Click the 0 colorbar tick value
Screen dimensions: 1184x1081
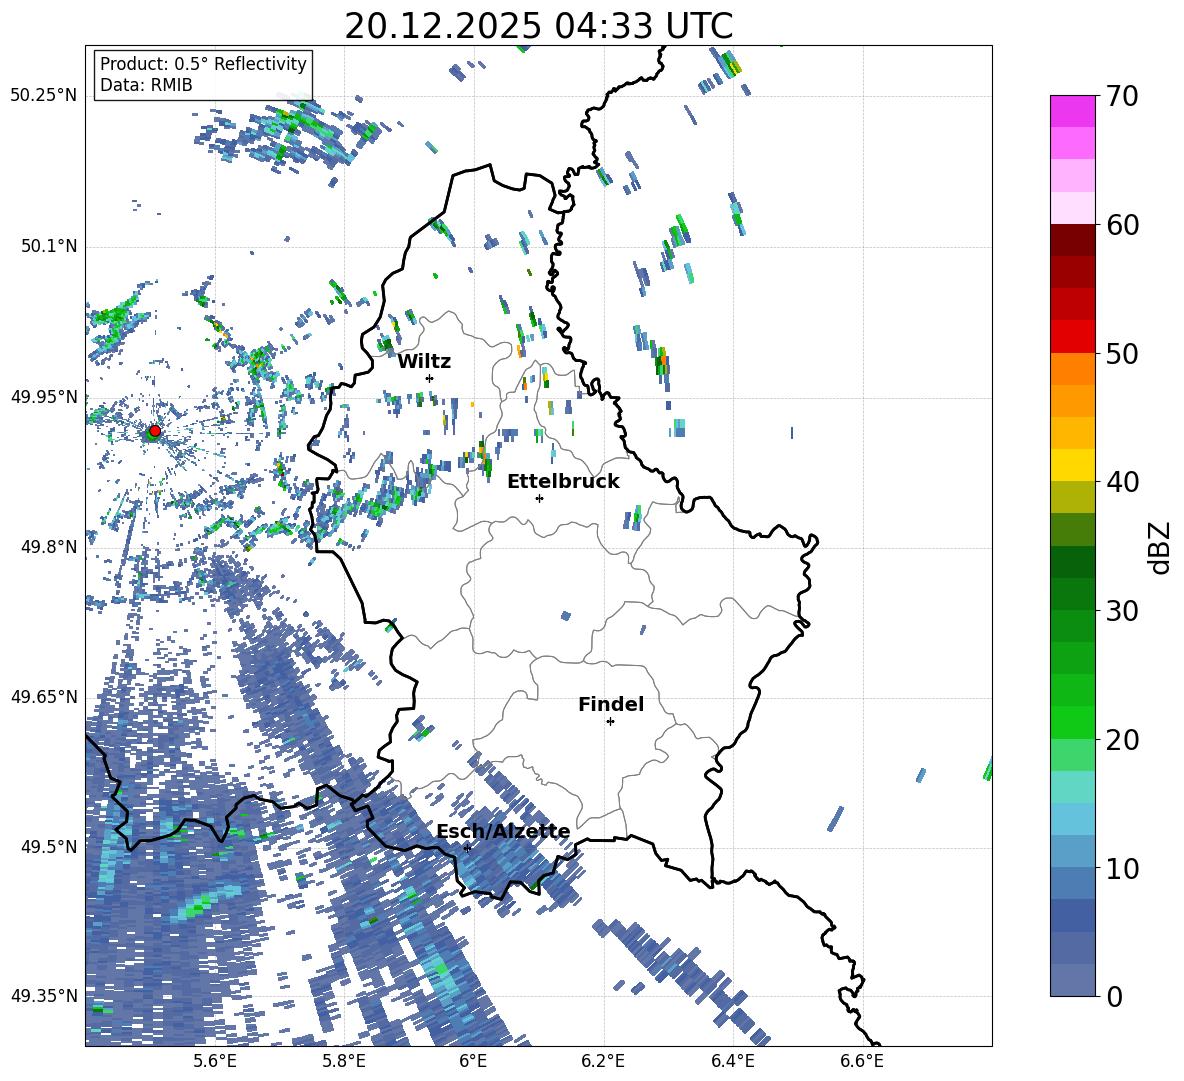1114,997
